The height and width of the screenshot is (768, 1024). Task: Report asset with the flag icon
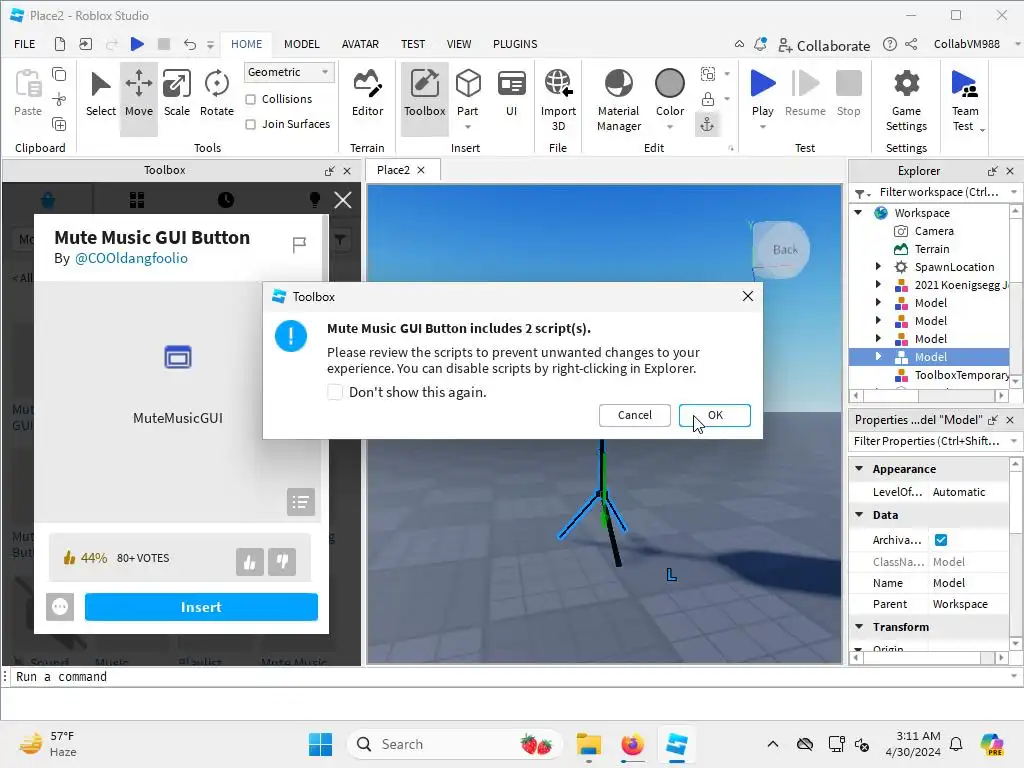point(299,245)
